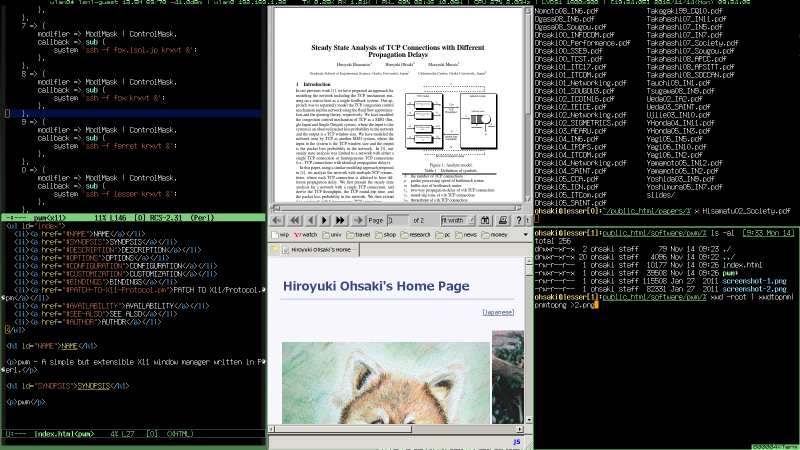
Task: Click the '(HTML)' mode indicator in Emacs modeline
Action: [x=180, y=434]
